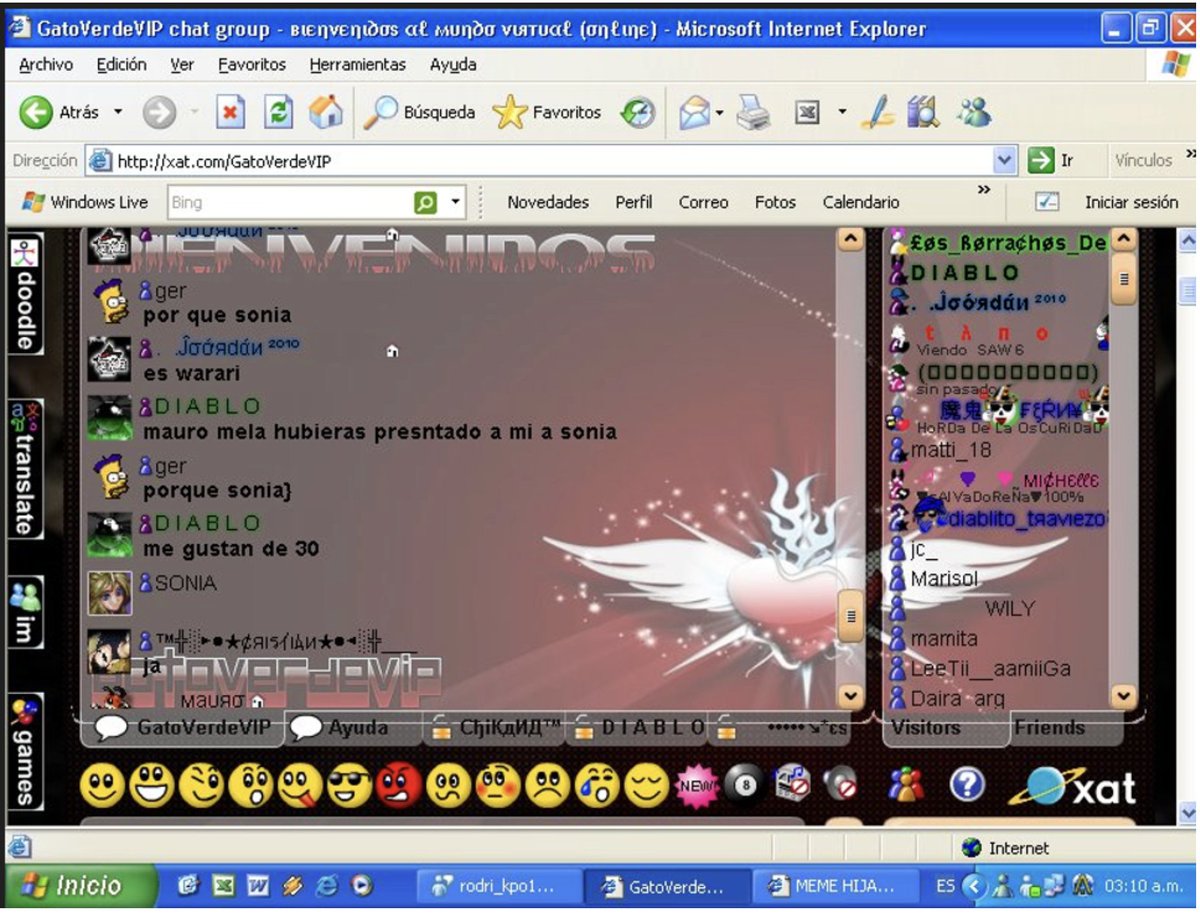Insert the crying smiley emoticon
This screenshot has width=1200, height=914.
pyautogui.click(x=597, y=786)
